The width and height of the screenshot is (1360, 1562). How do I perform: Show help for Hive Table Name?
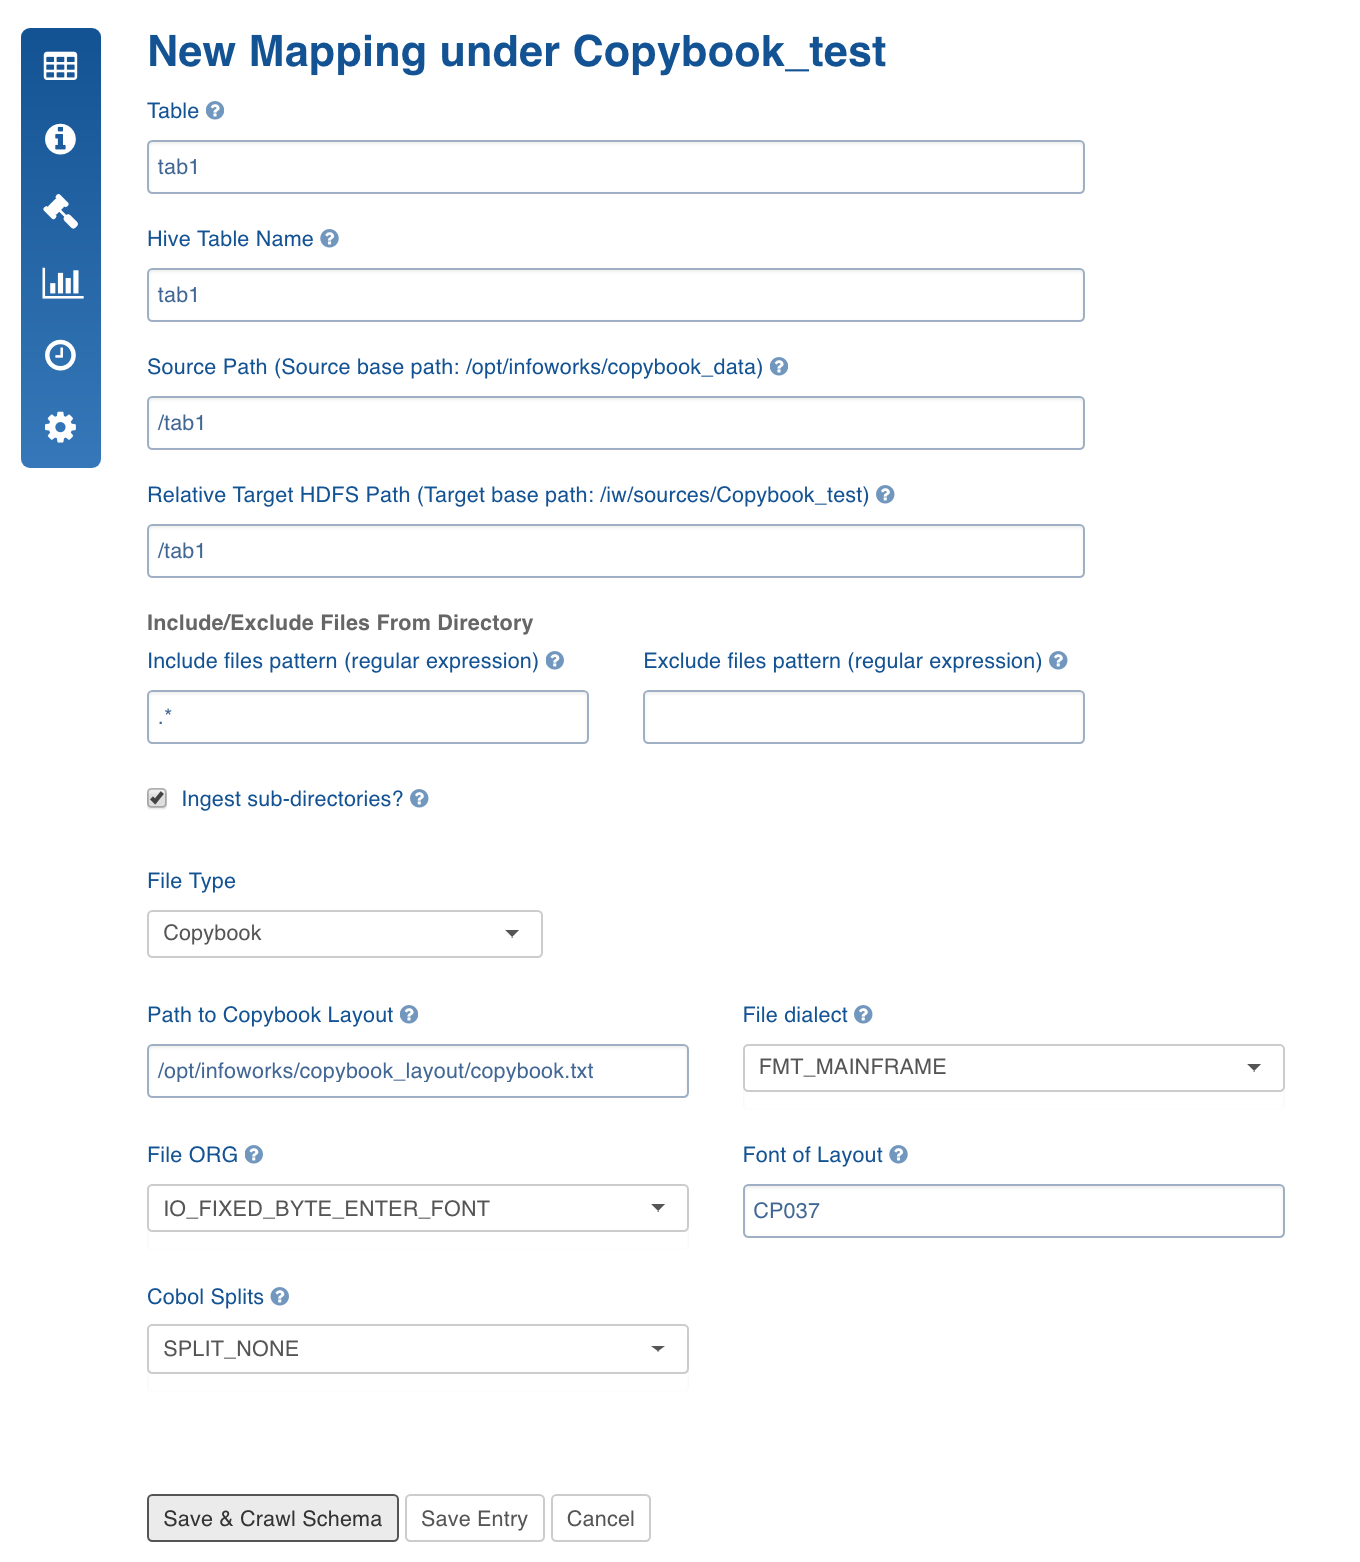point(329,239)
